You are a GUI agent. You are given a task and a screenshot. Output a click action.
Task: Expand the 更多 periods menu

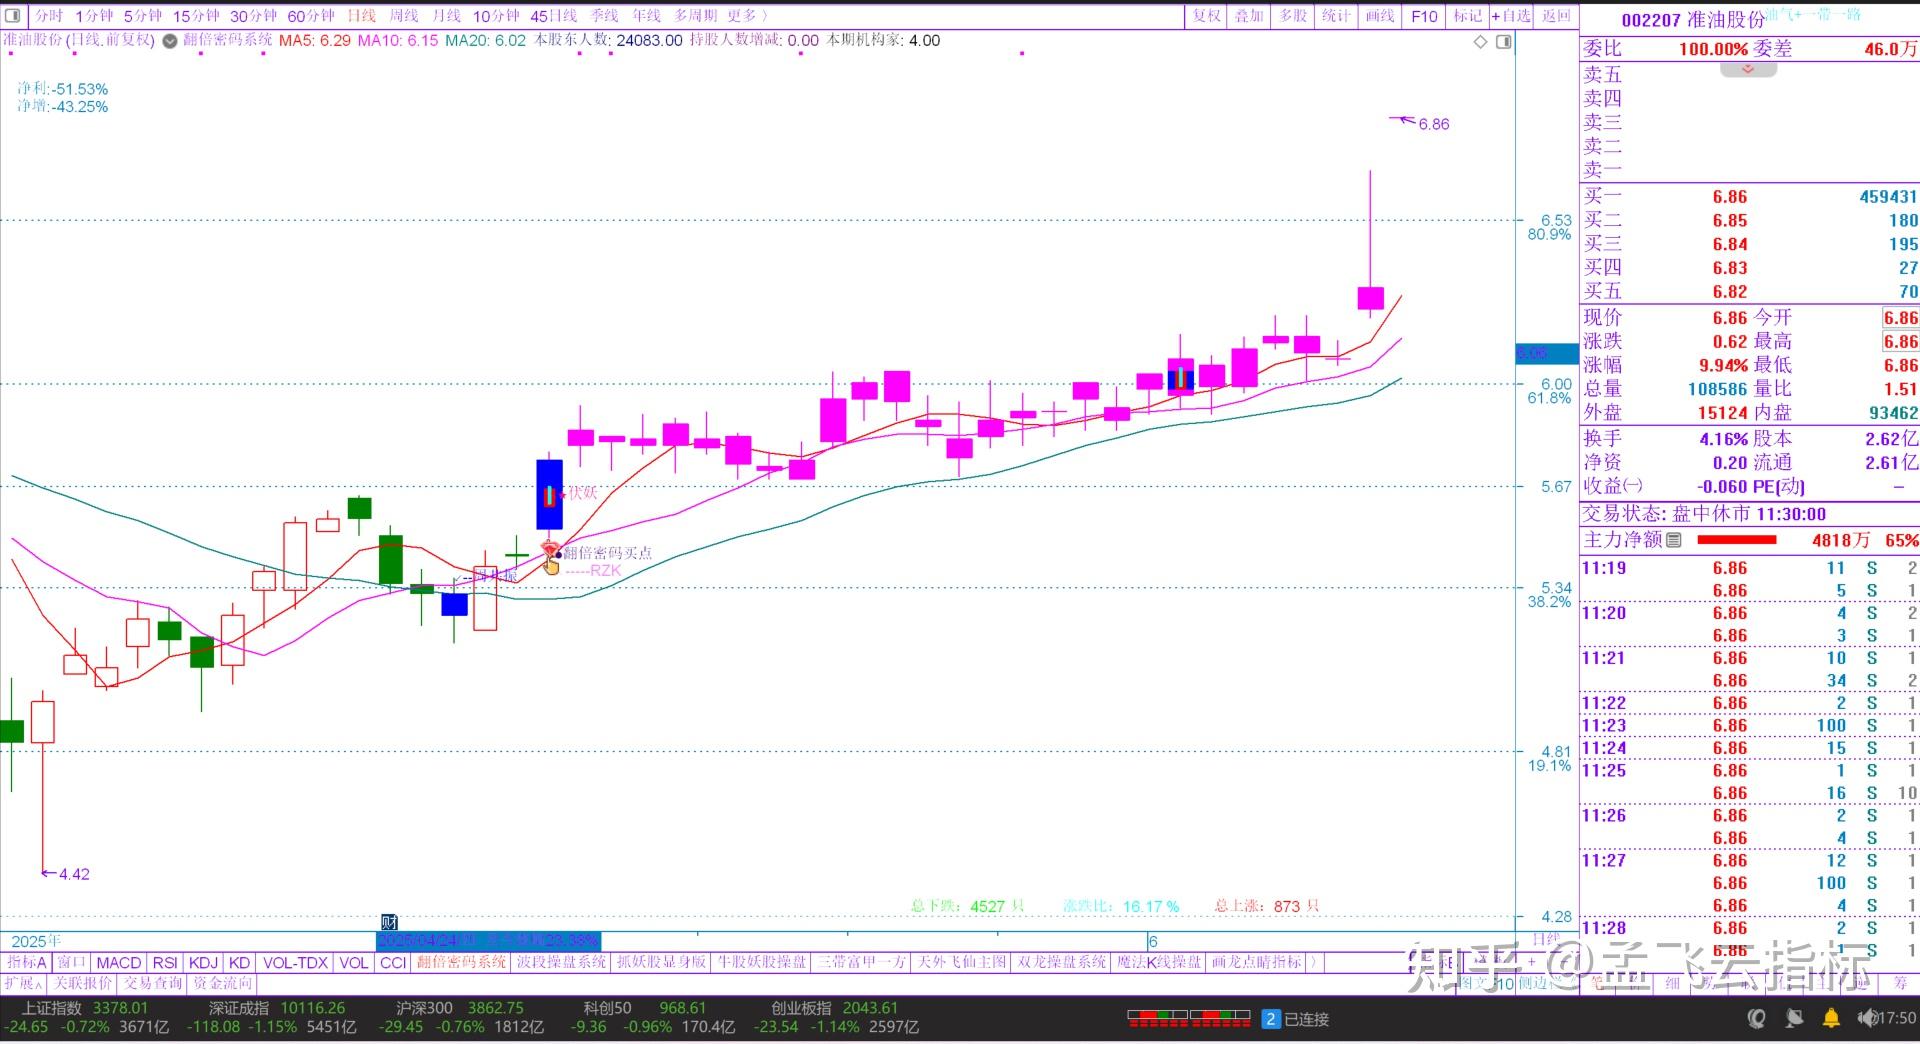[x=747, y=16]
